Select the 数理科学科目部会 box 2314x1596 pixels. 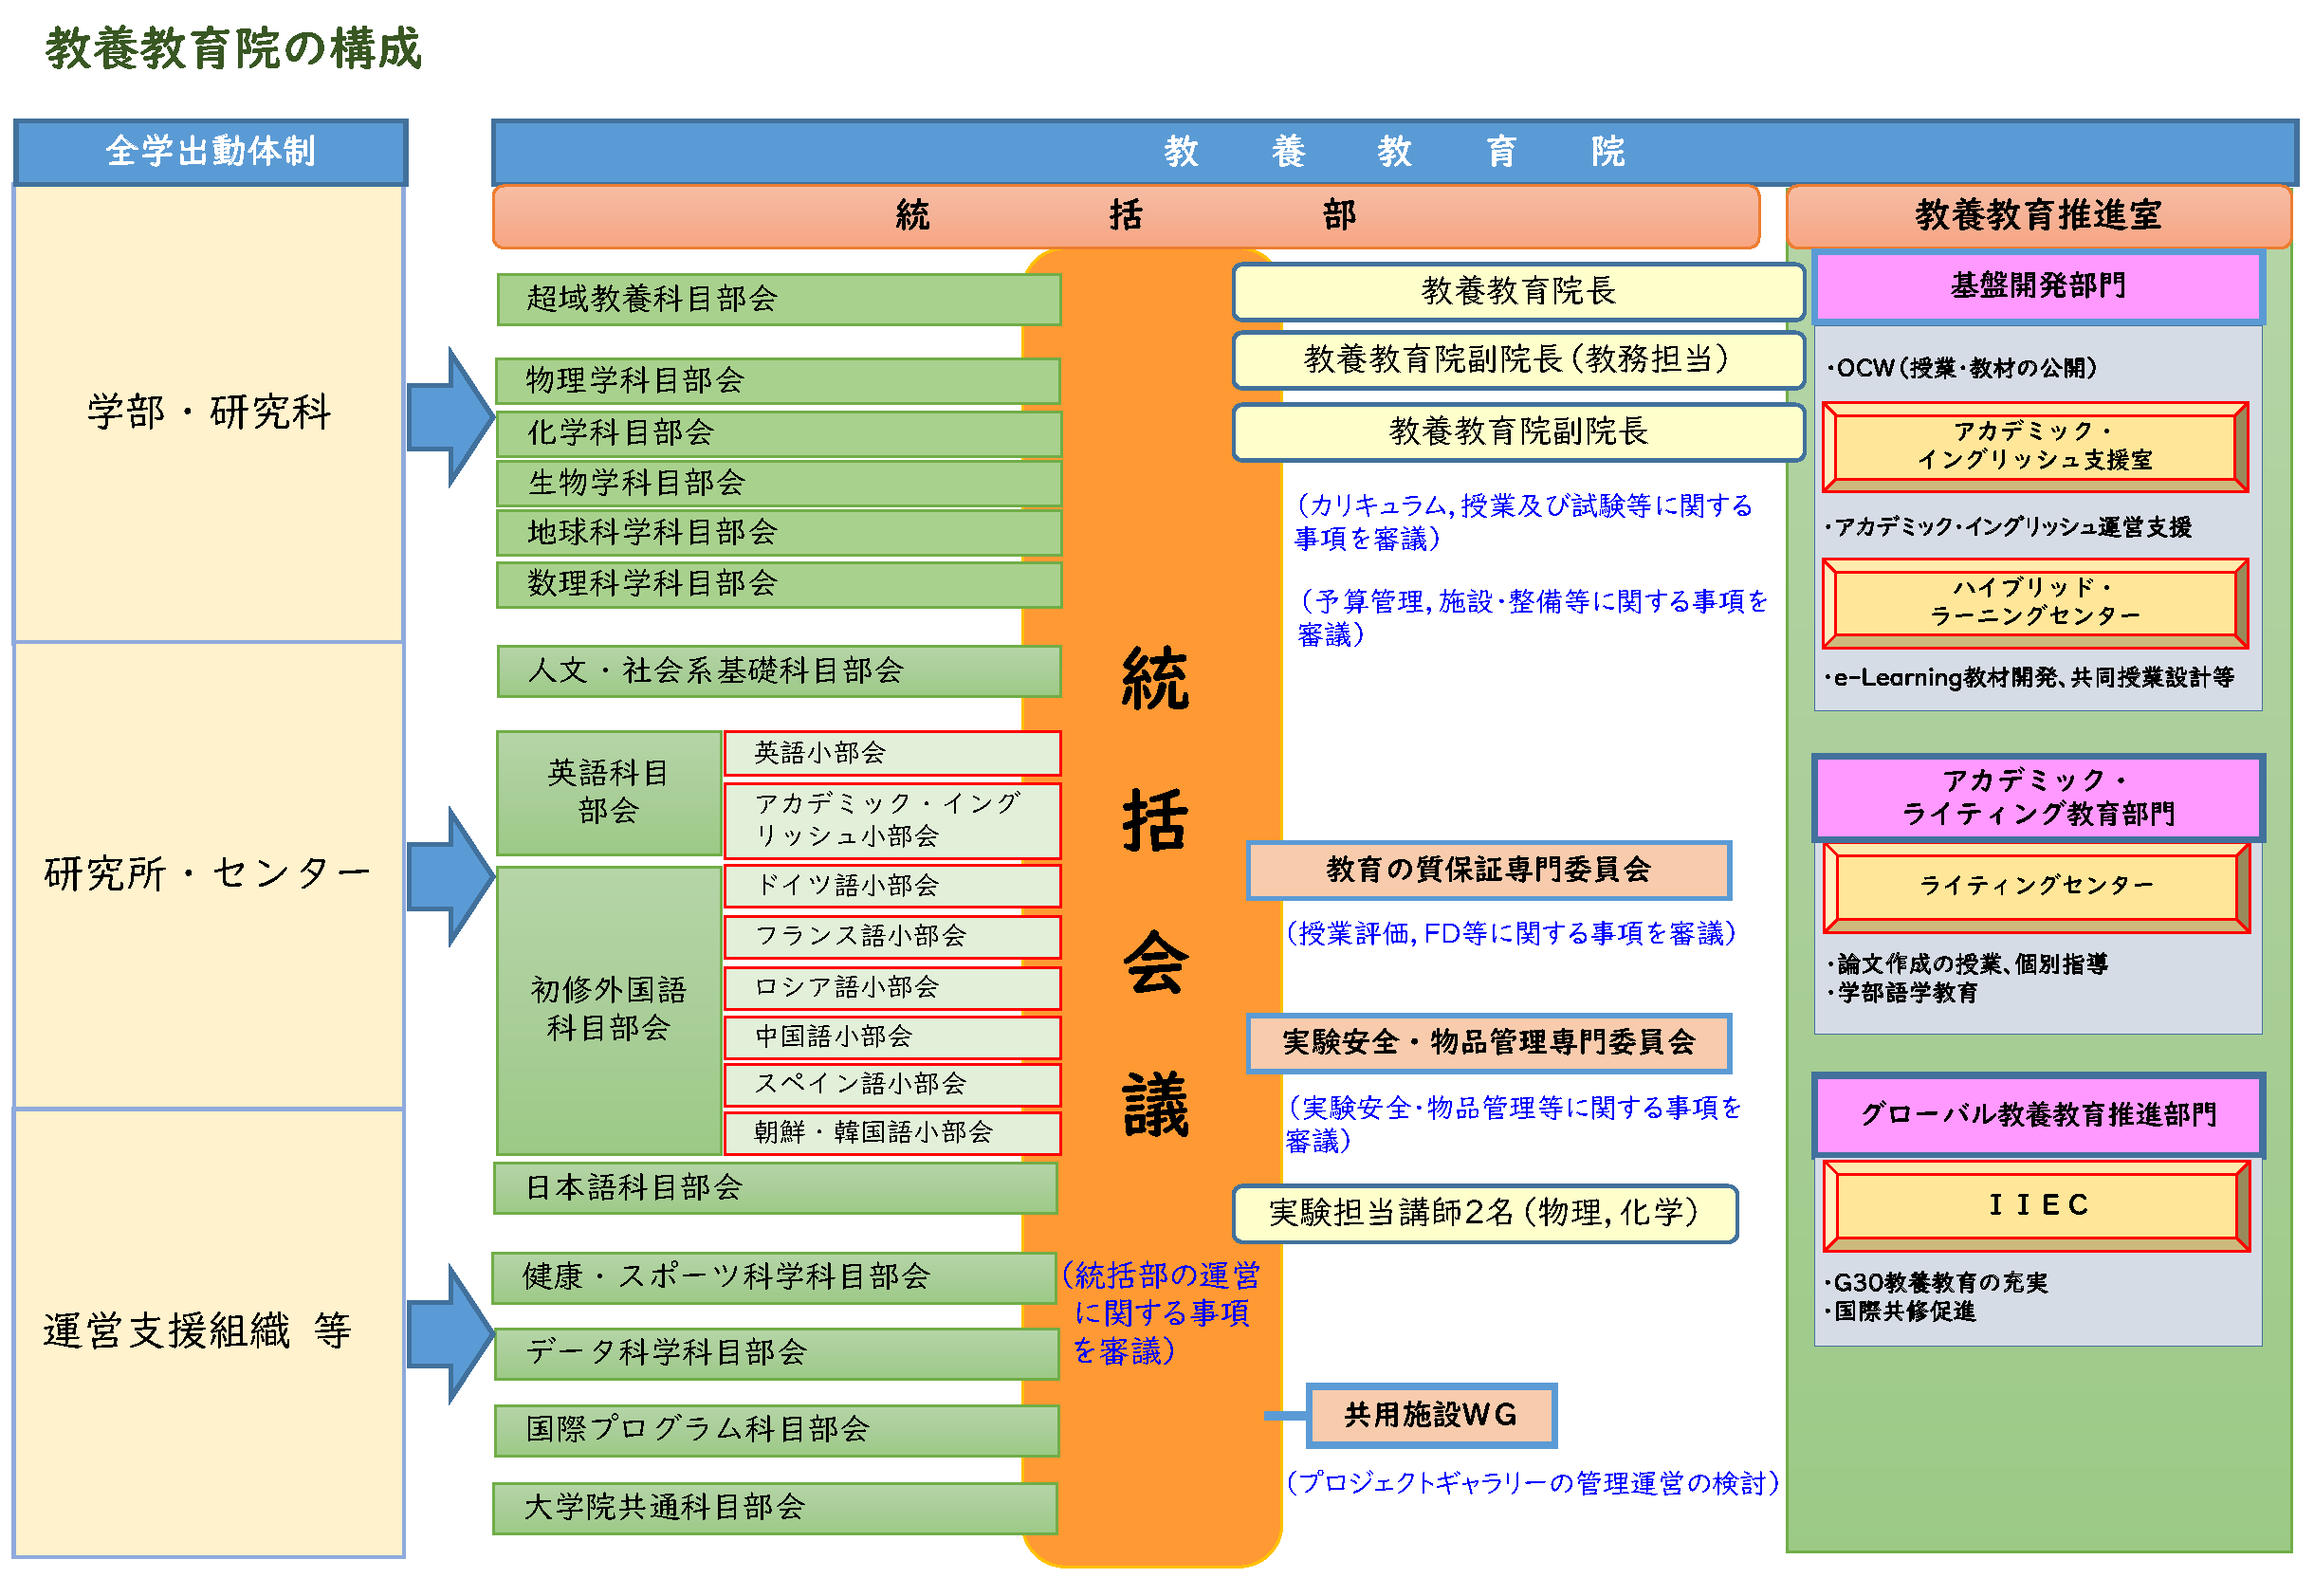click(x=779, y=584)
